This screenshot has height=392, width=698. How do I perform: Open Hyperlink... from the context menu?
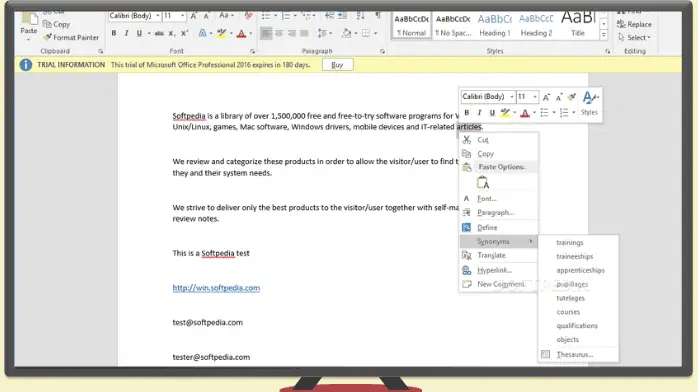(499, 270)
